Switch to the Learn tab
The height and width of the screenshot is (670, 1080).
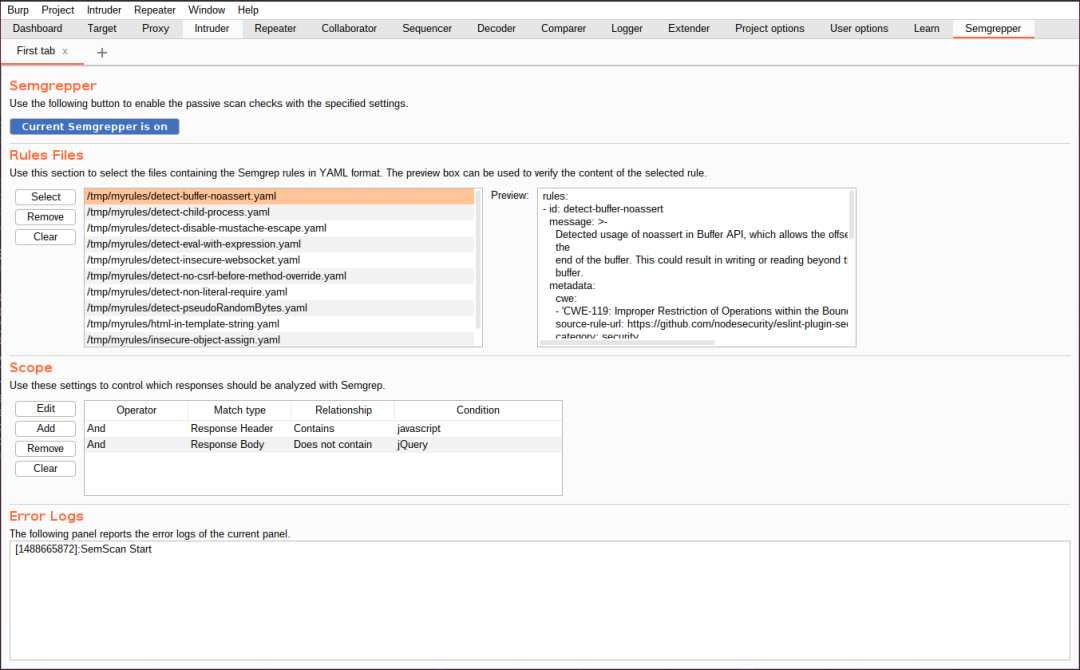tap(926, 28)
